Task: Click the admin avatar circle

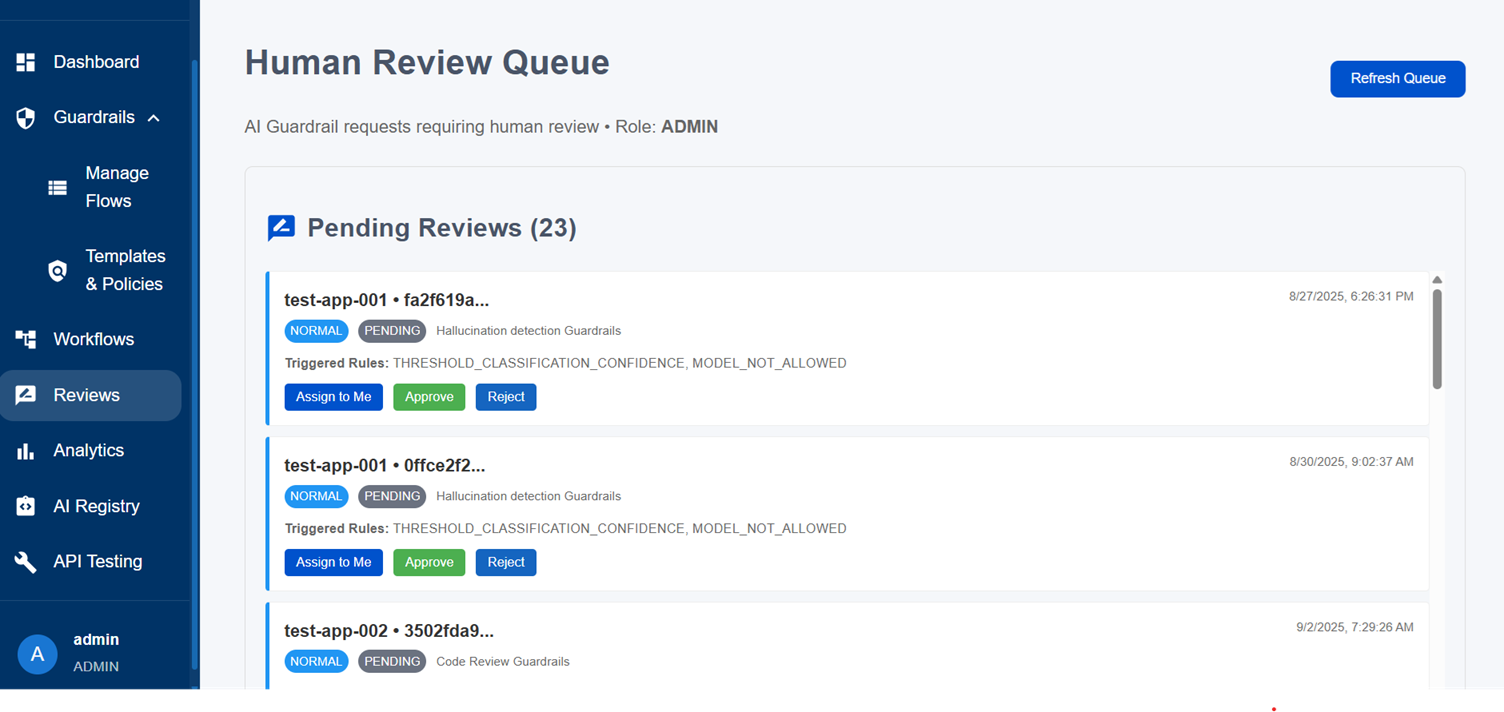Action: point(37,654)
